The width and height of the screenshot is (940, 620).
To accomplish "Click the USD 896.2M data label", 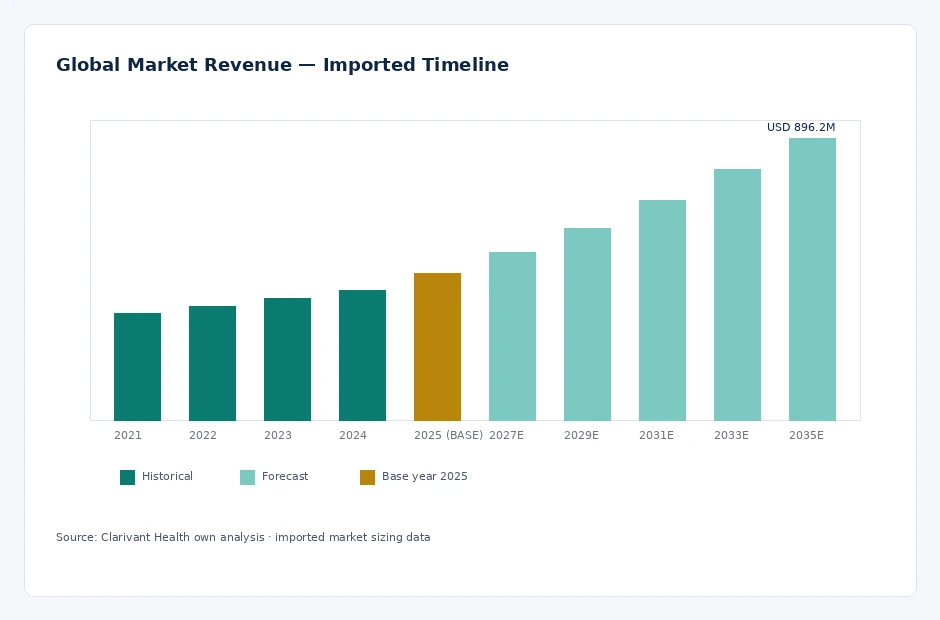I will point(801,127).
